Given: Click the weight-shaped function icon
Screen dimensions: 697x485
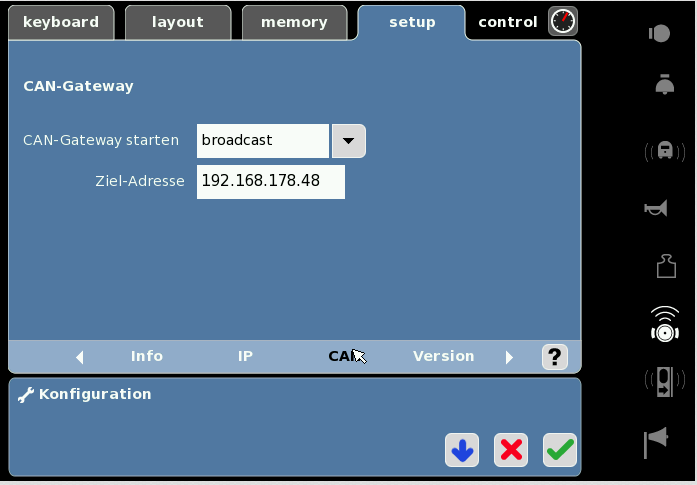Looking at the screenshot, I should click(x=666, y=265).
